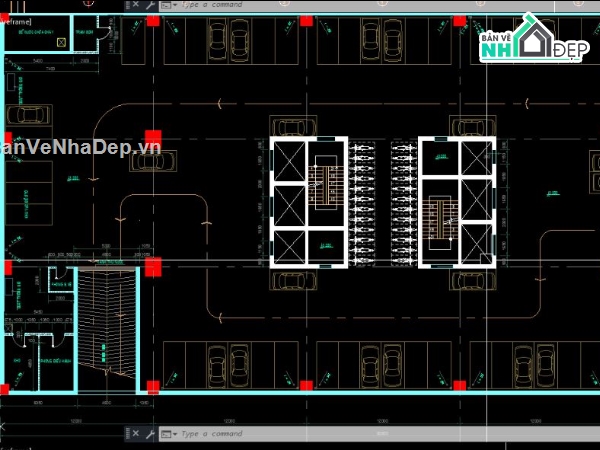Click the BanVeNhaDep.vn watermark text

80,147
